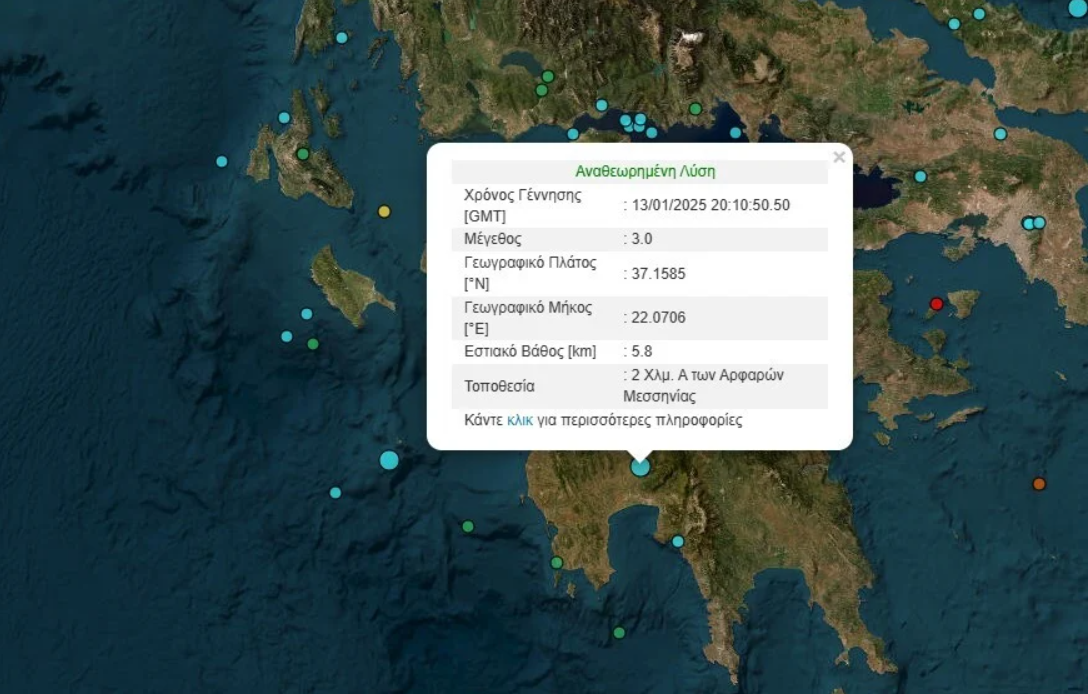Screen dimensions: 1088x694
Task: Select the red earthquake marker near Athens
Action: click(x=936, y=303)
